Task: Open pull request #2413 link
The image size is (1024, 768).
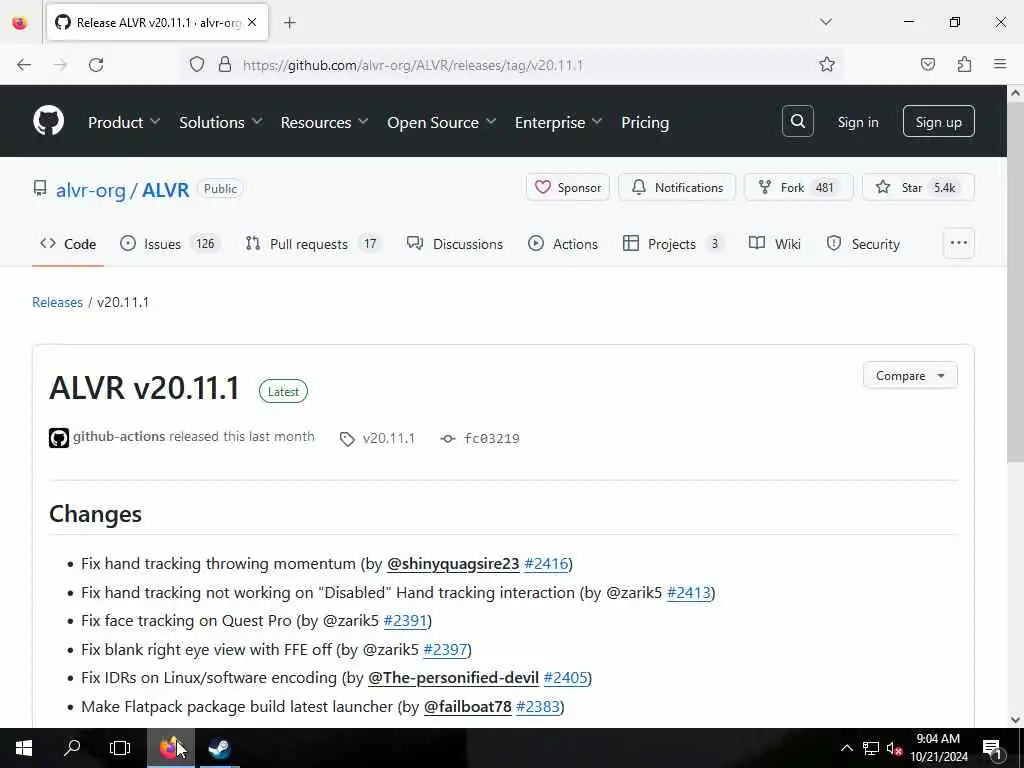Action: point(688,592)
